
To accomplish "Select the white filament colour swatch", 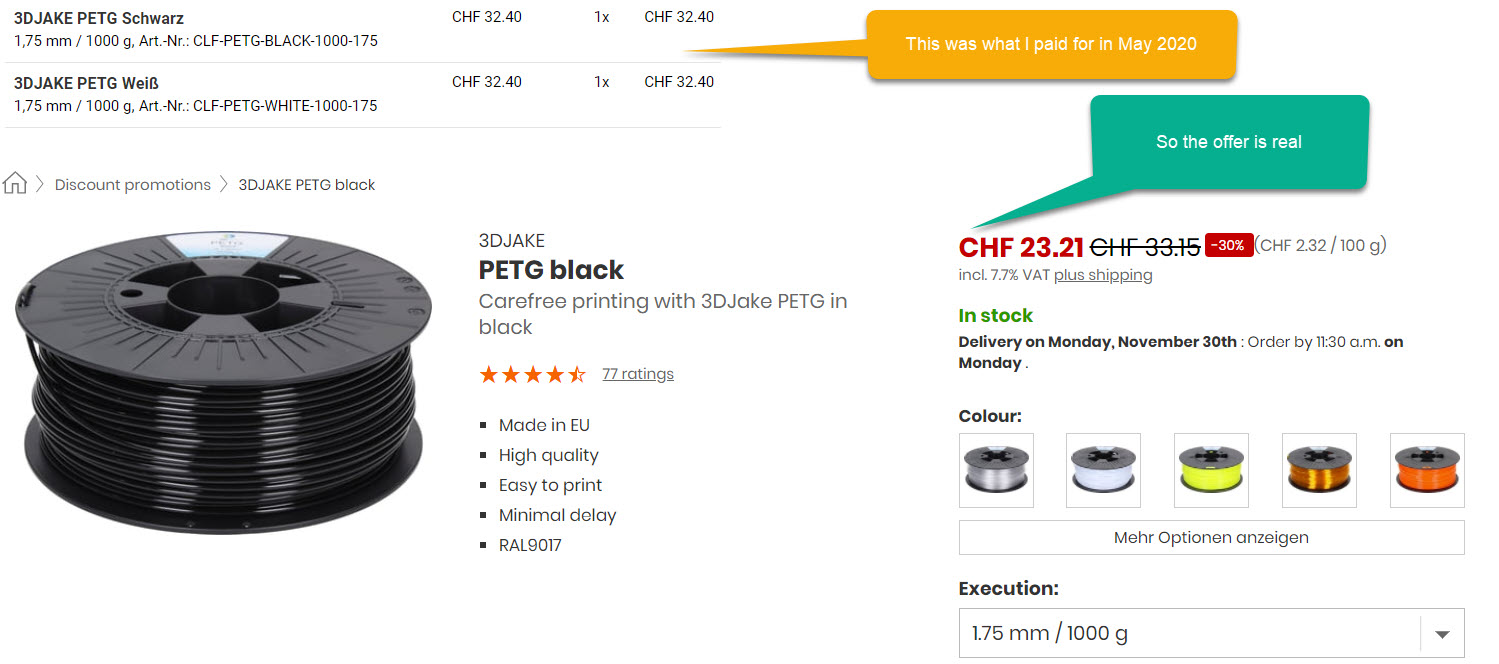I will click(x=1103, y=470).
